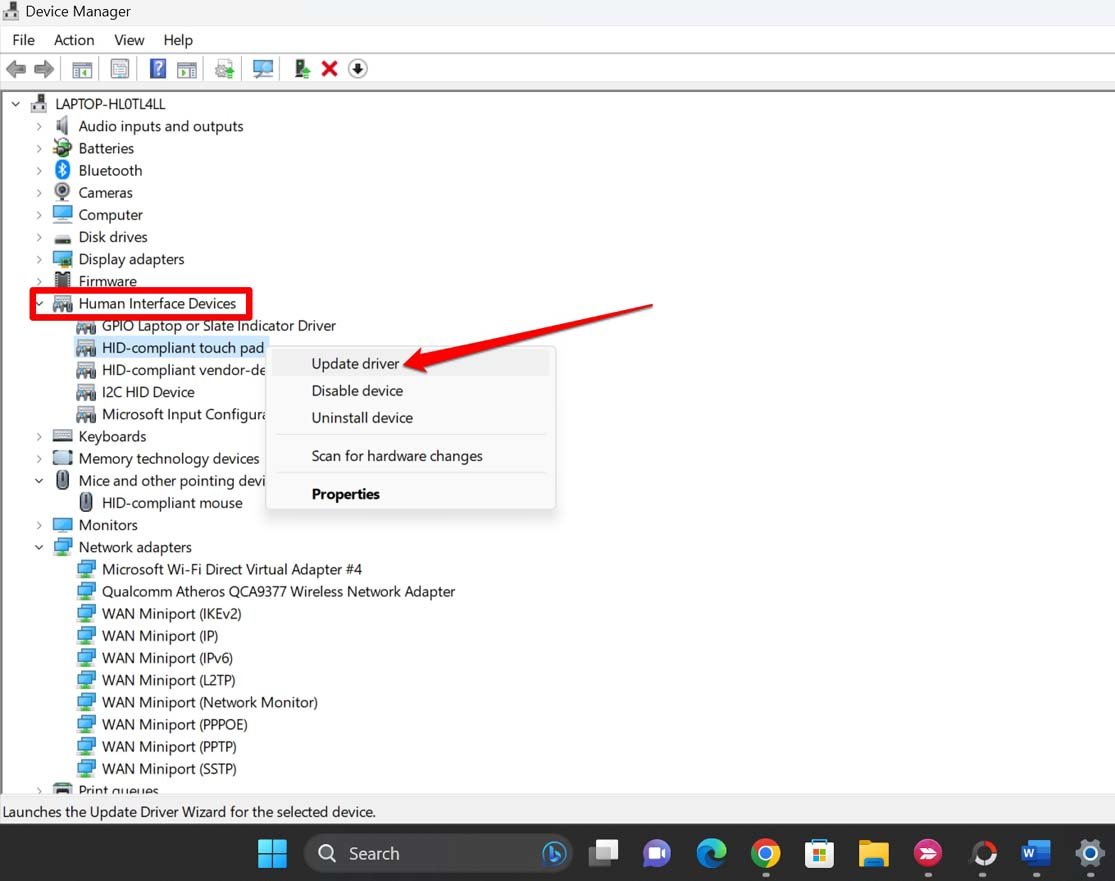Select the Batteries icon in tree

(63, 148)
